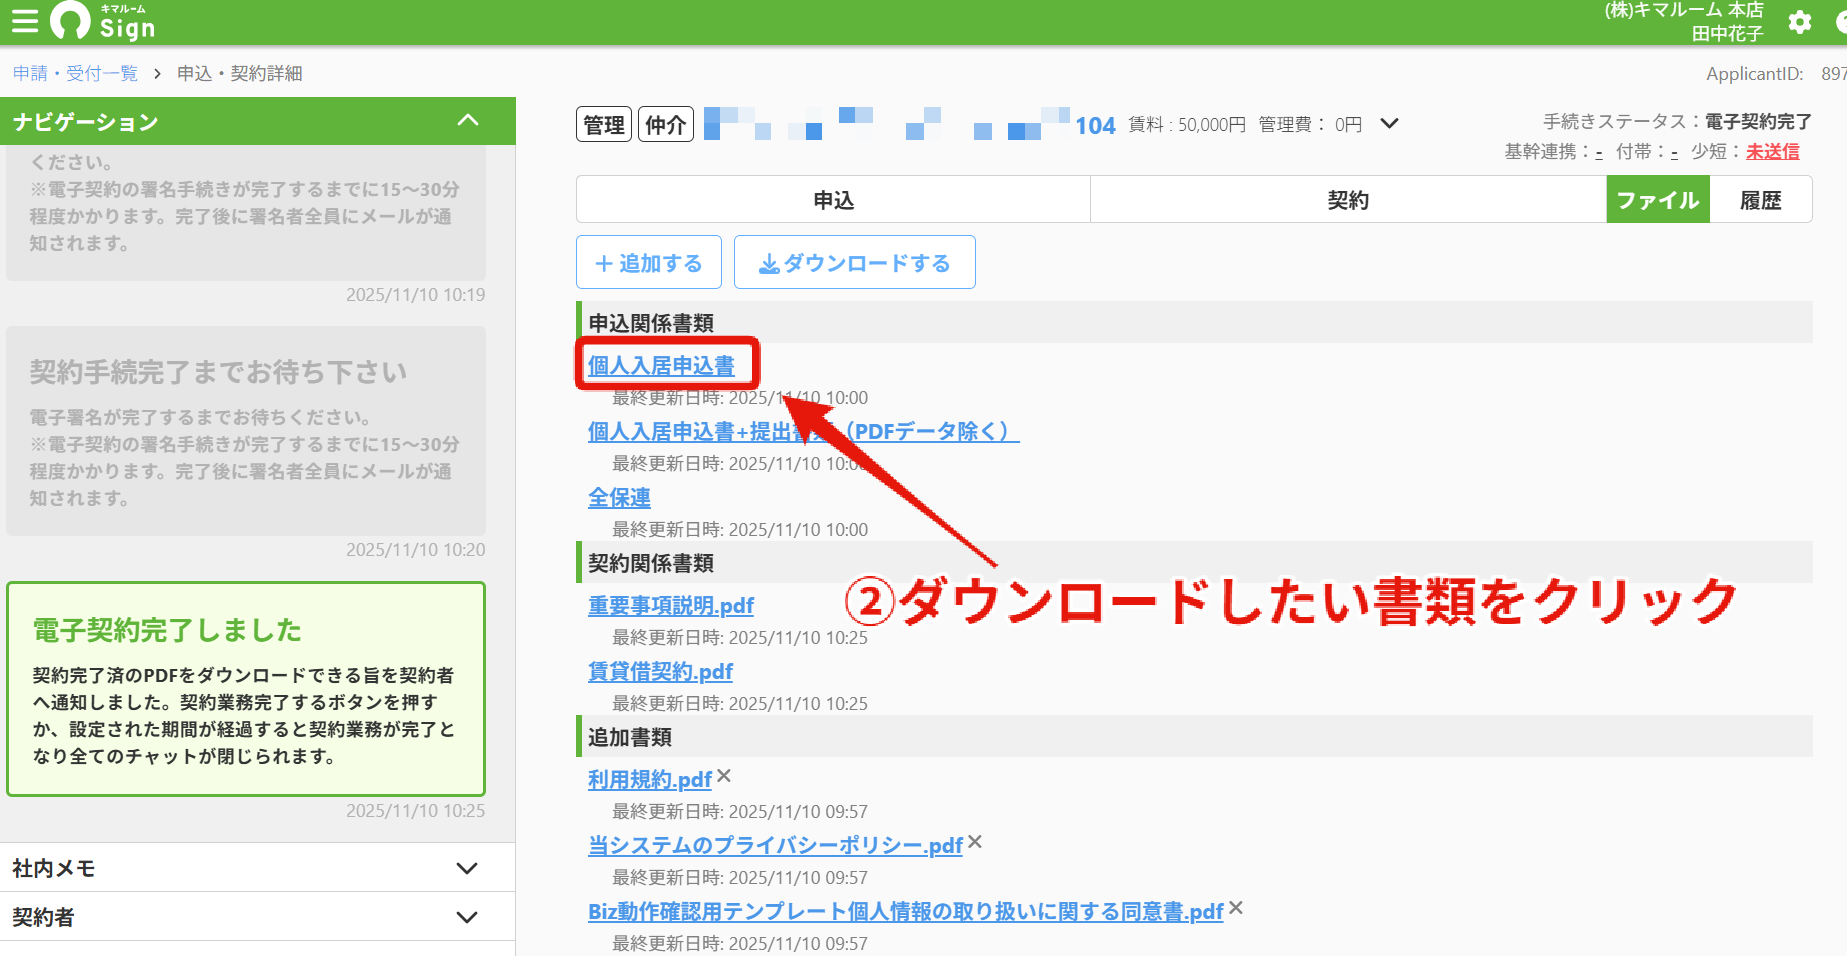Image resolution: width=1847 pixels, height=956 pixels.
Task: Open the 賃貸借契約.pdf link
Action: click(660, 672)
